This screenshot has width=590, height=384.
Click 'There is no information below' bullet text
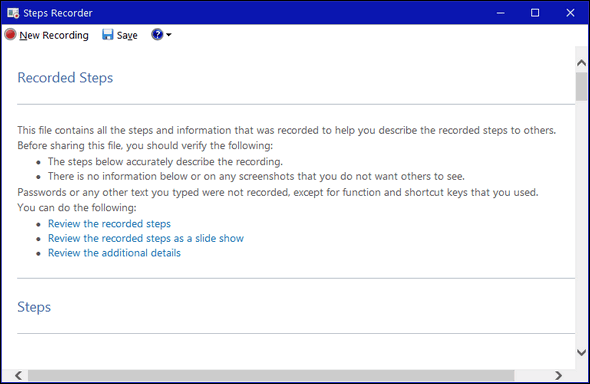(x=256, y=176)
